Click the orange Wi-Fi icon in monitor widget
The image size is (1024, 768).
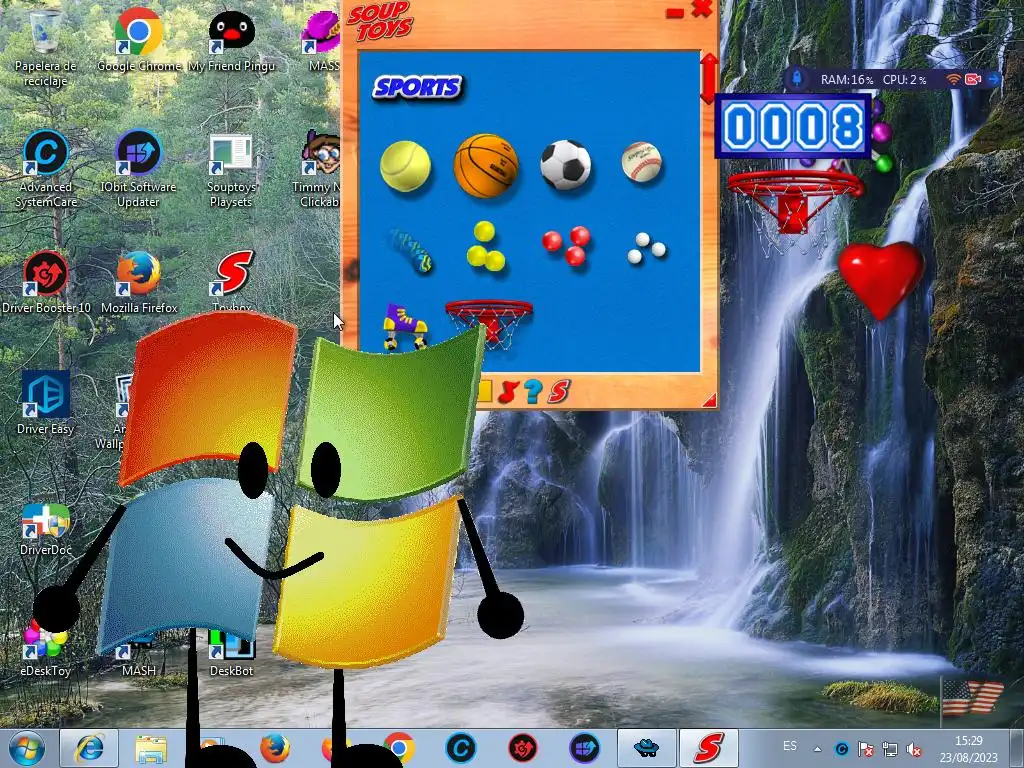tap(954, 79)
